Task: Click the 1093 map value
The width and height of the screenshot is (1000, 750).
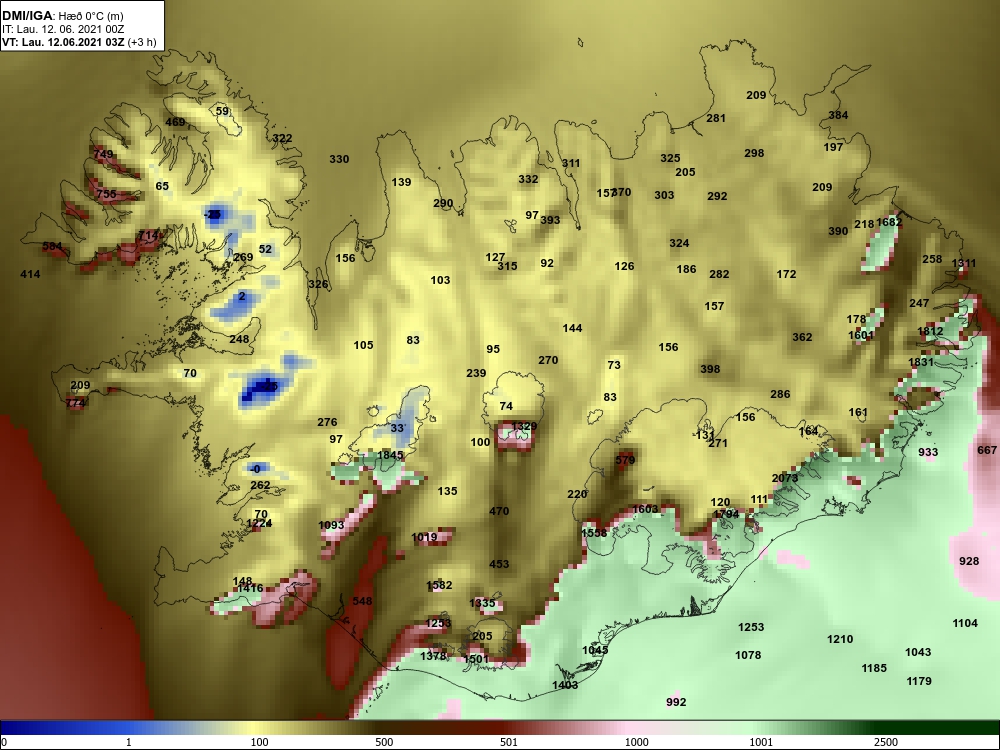Action: (x=331, y=526)
